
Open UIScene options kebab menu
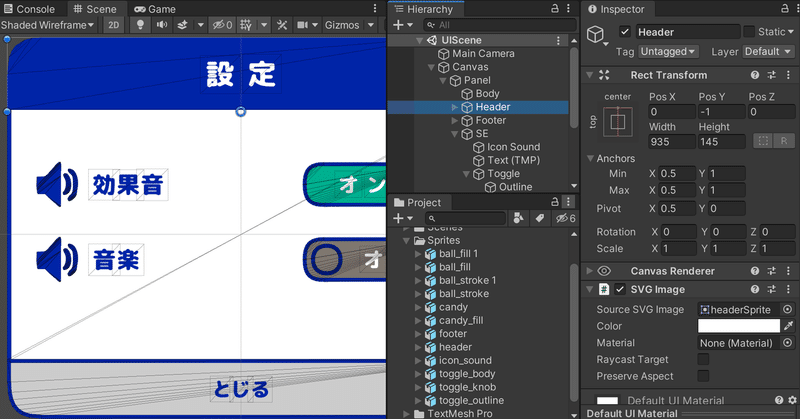click(558, 40)
